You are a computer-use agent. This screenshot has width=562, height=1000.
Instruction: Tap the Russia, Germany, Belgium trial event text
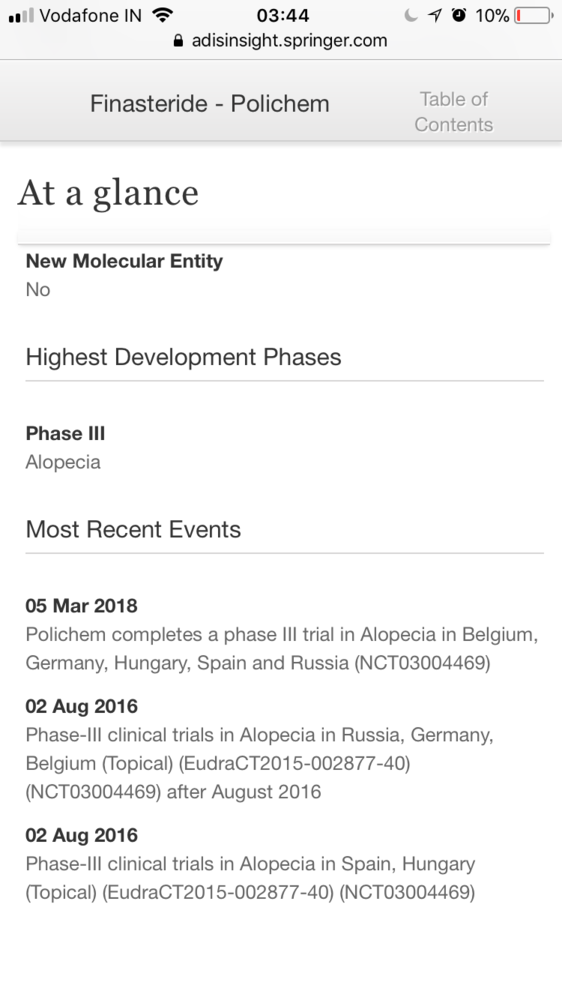point(260,749)
